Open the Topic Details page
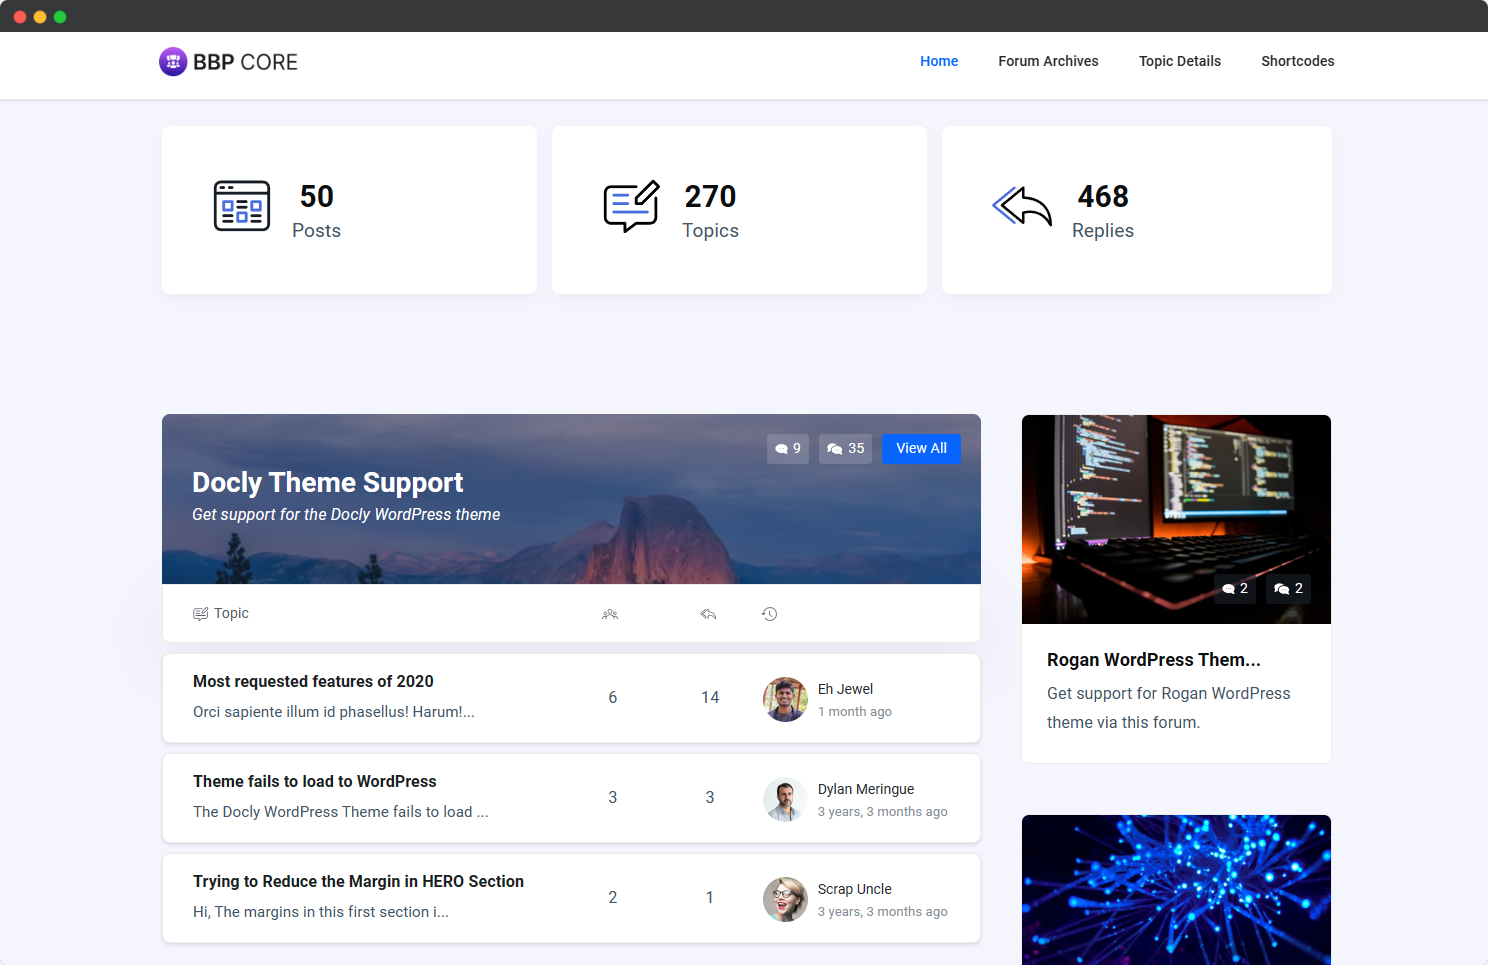This screenshot has width=1488, height=965. coord(1180,61)
